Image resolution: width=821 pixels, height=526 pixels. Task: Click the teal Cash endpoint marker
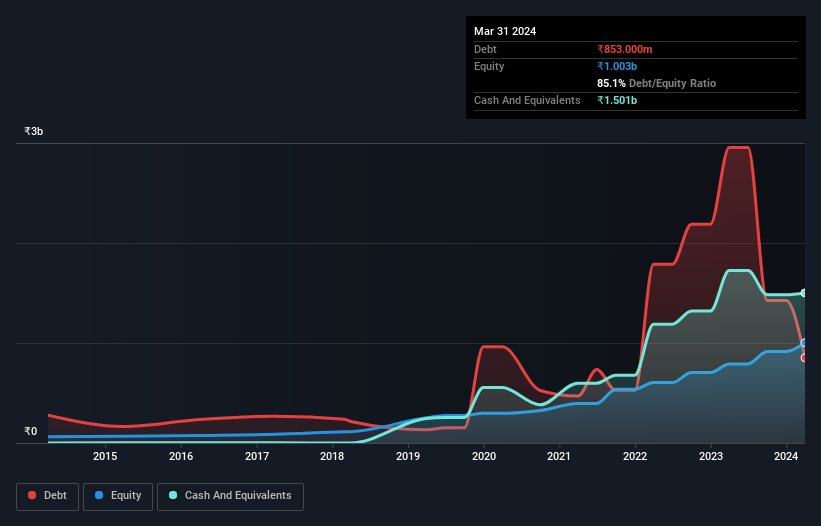(804, 293)
